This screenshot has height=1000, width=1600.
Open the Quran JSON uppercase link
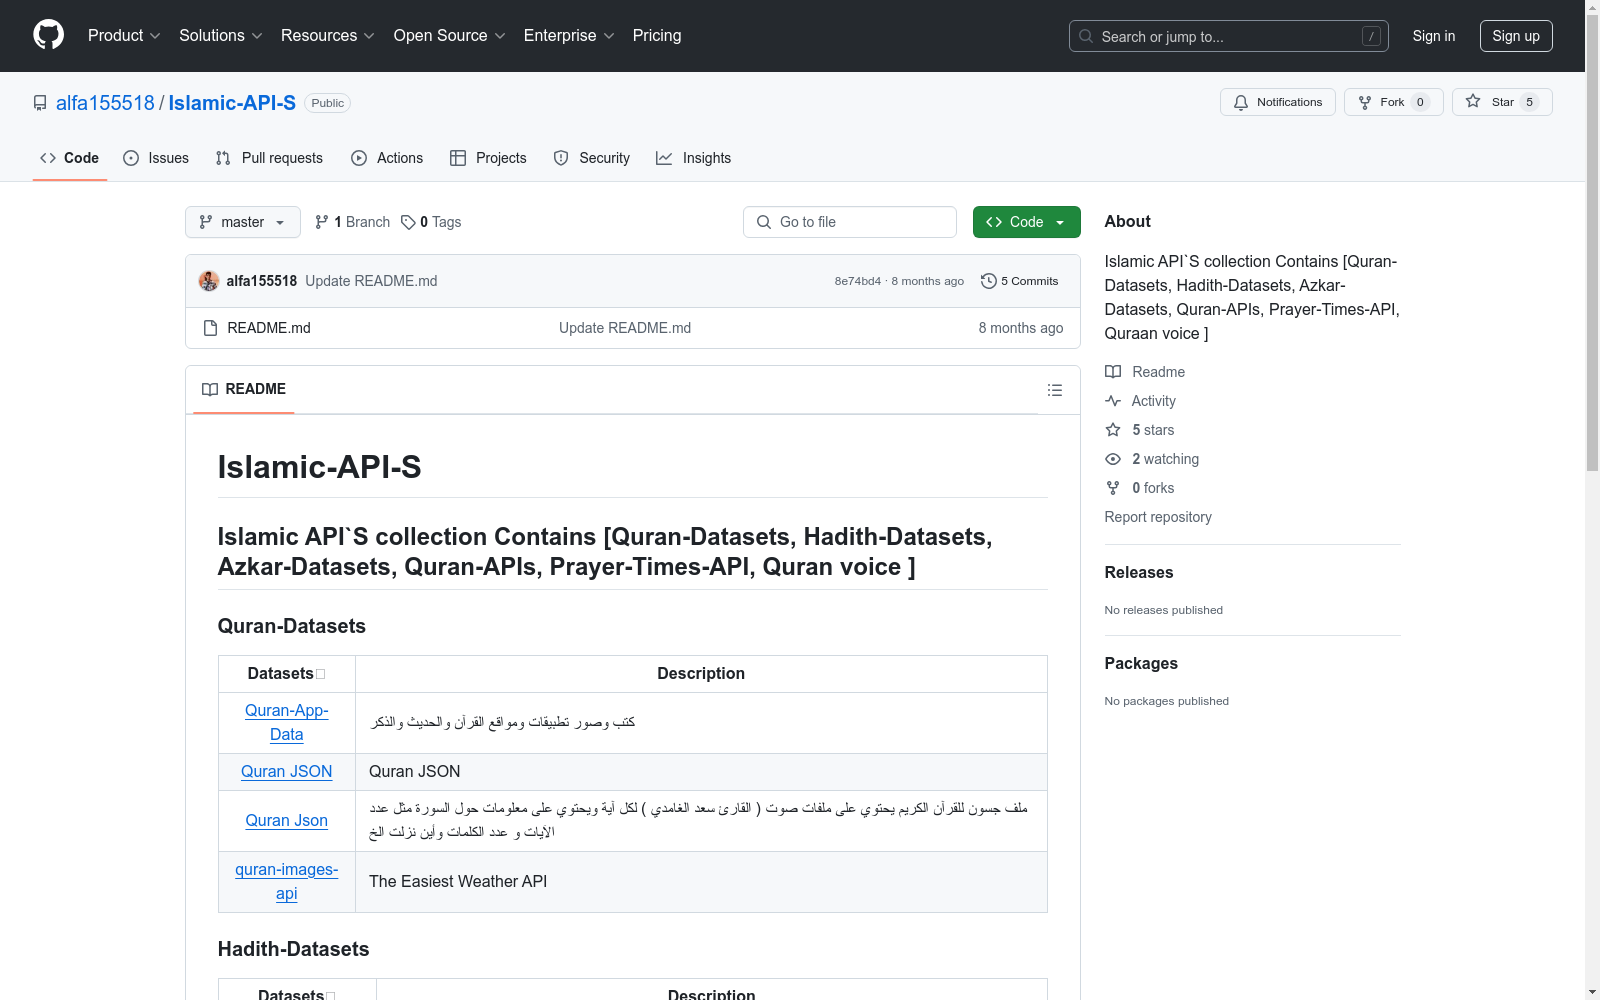pyautogui.click(x=287, y=771)
